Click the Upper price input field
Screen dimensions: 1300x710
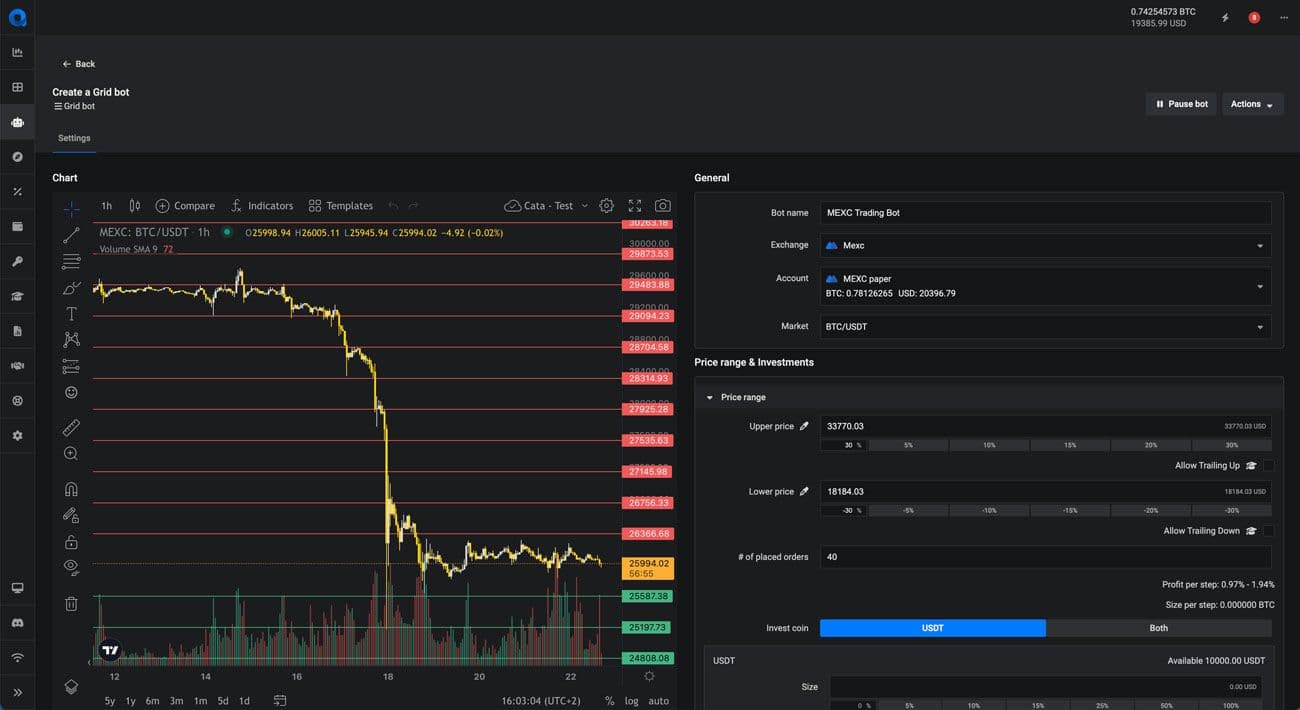1045,427
